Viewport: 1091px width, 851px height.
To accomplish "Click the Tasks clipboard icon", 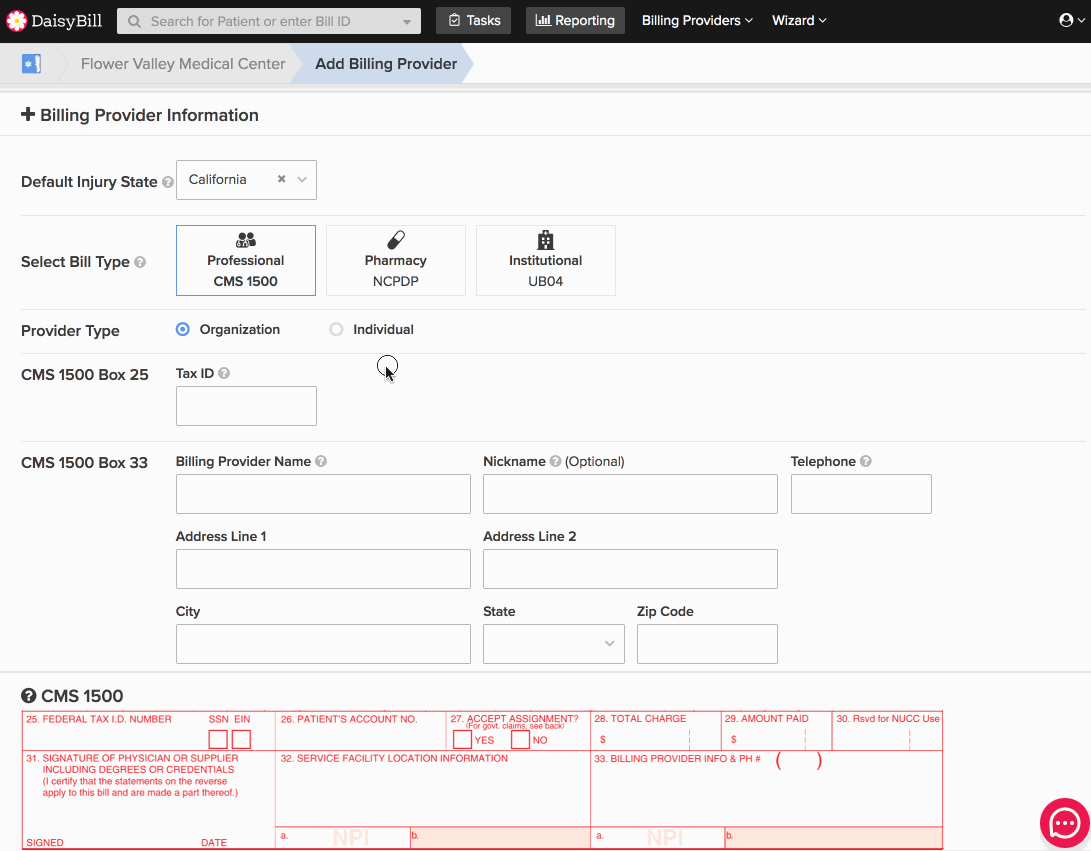I will (x=454, y=21).
